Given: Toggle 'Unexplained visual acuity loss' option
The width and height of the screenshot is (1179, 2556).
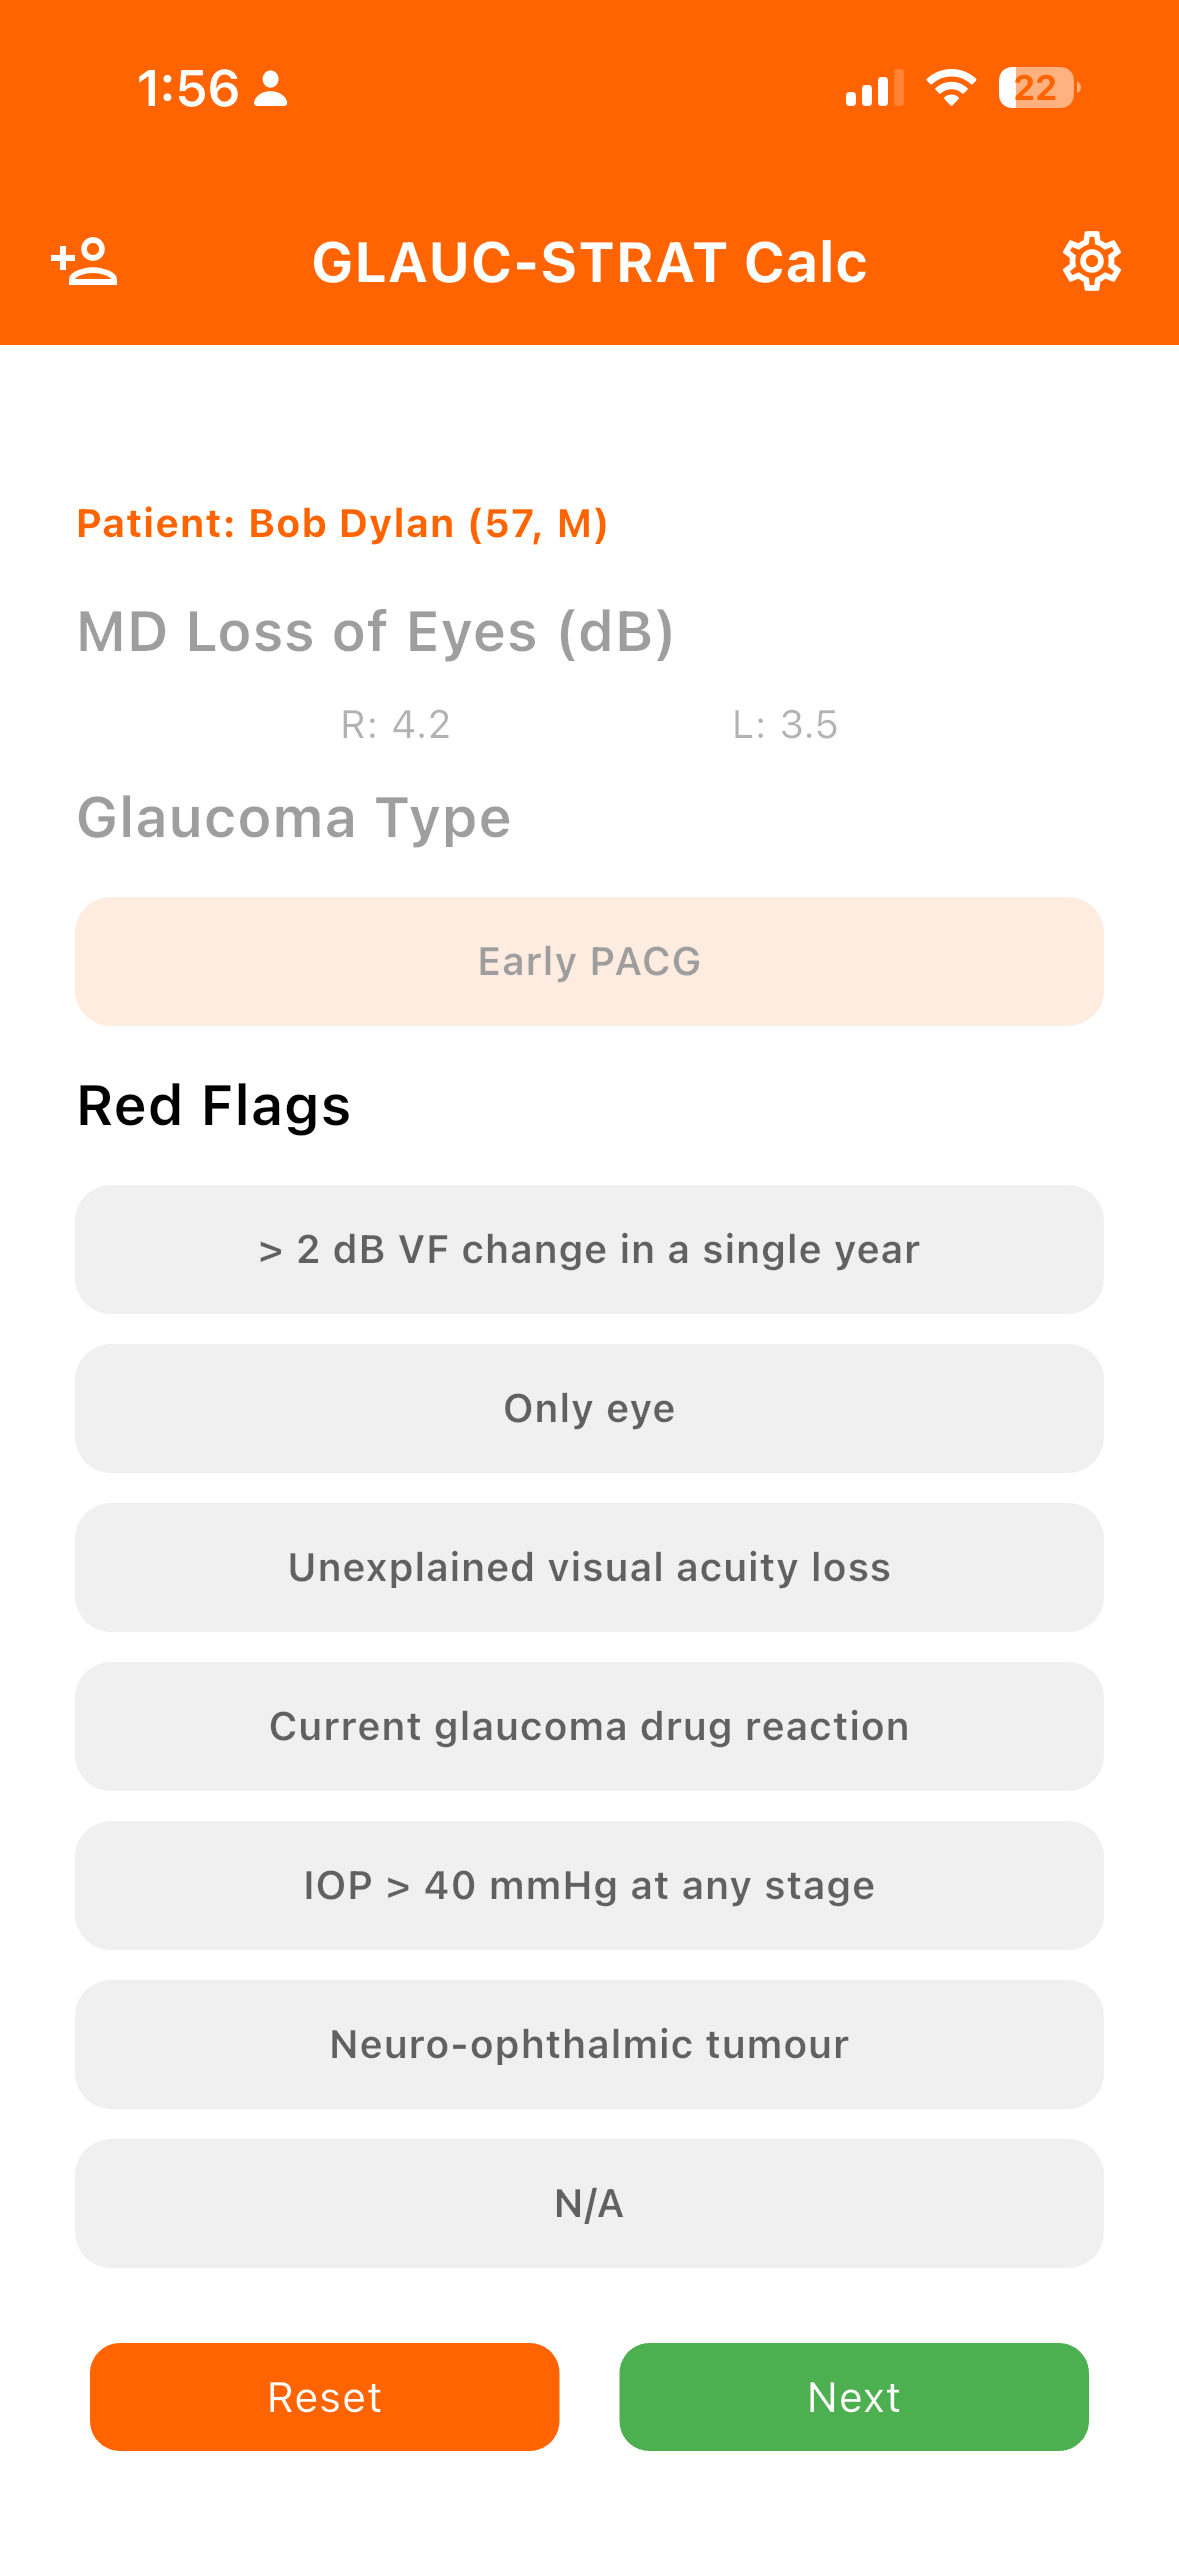Looking at the screenshot, I should pyautogui.click(x=589, y=1567).
